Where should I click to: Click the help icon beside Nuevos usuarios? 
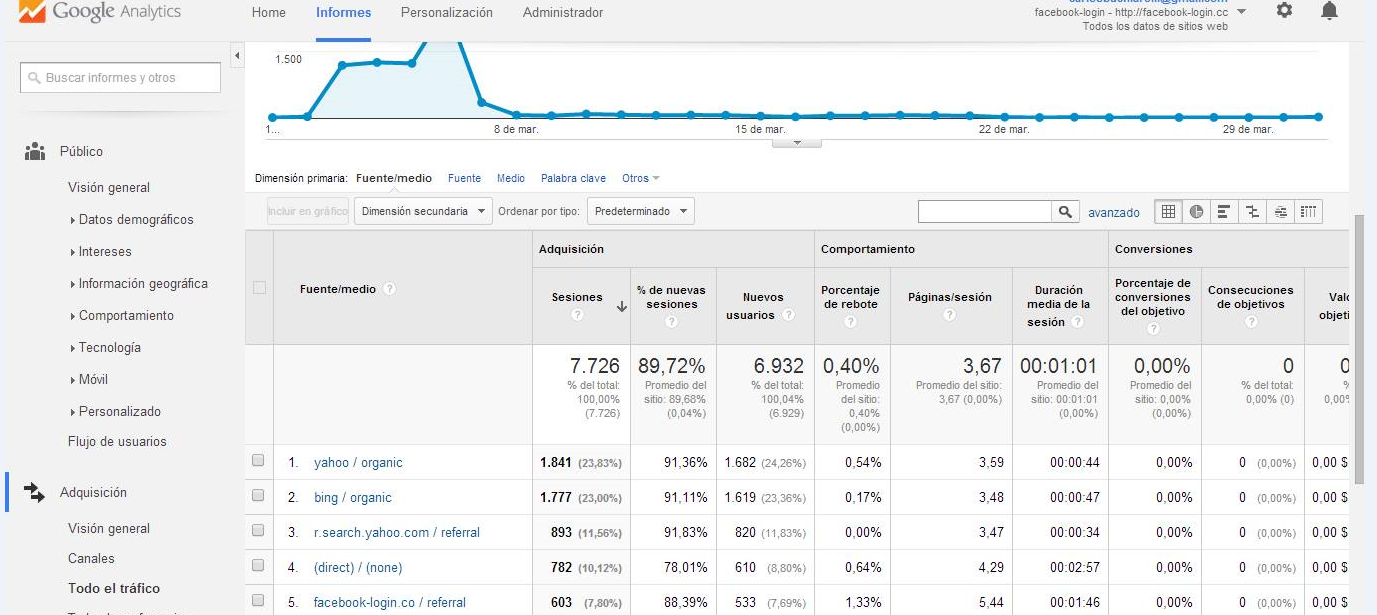789,315
